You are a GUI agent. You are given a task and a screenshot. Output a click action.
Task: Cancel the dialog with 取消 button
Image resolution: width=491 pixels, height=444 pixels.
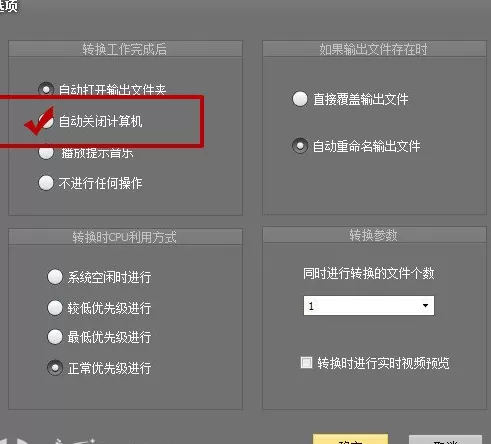(445, 440)
